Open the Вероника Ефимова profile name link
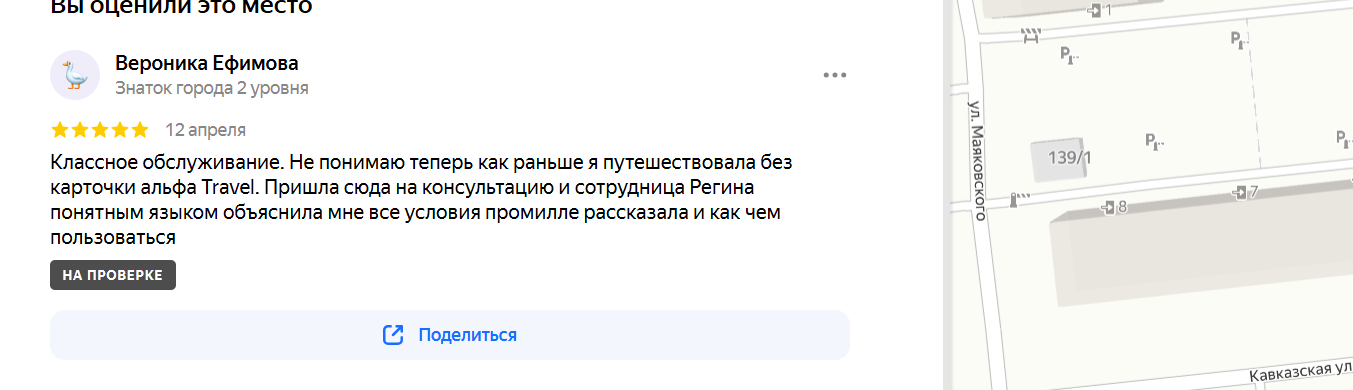 (x=207, y=63)
